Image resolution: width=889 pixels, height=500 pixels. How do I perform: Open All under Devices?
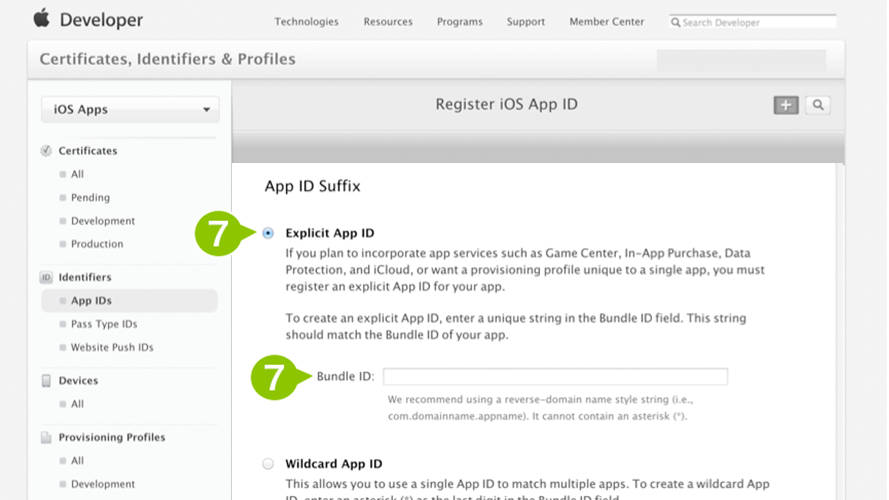(x=77, y=404)
